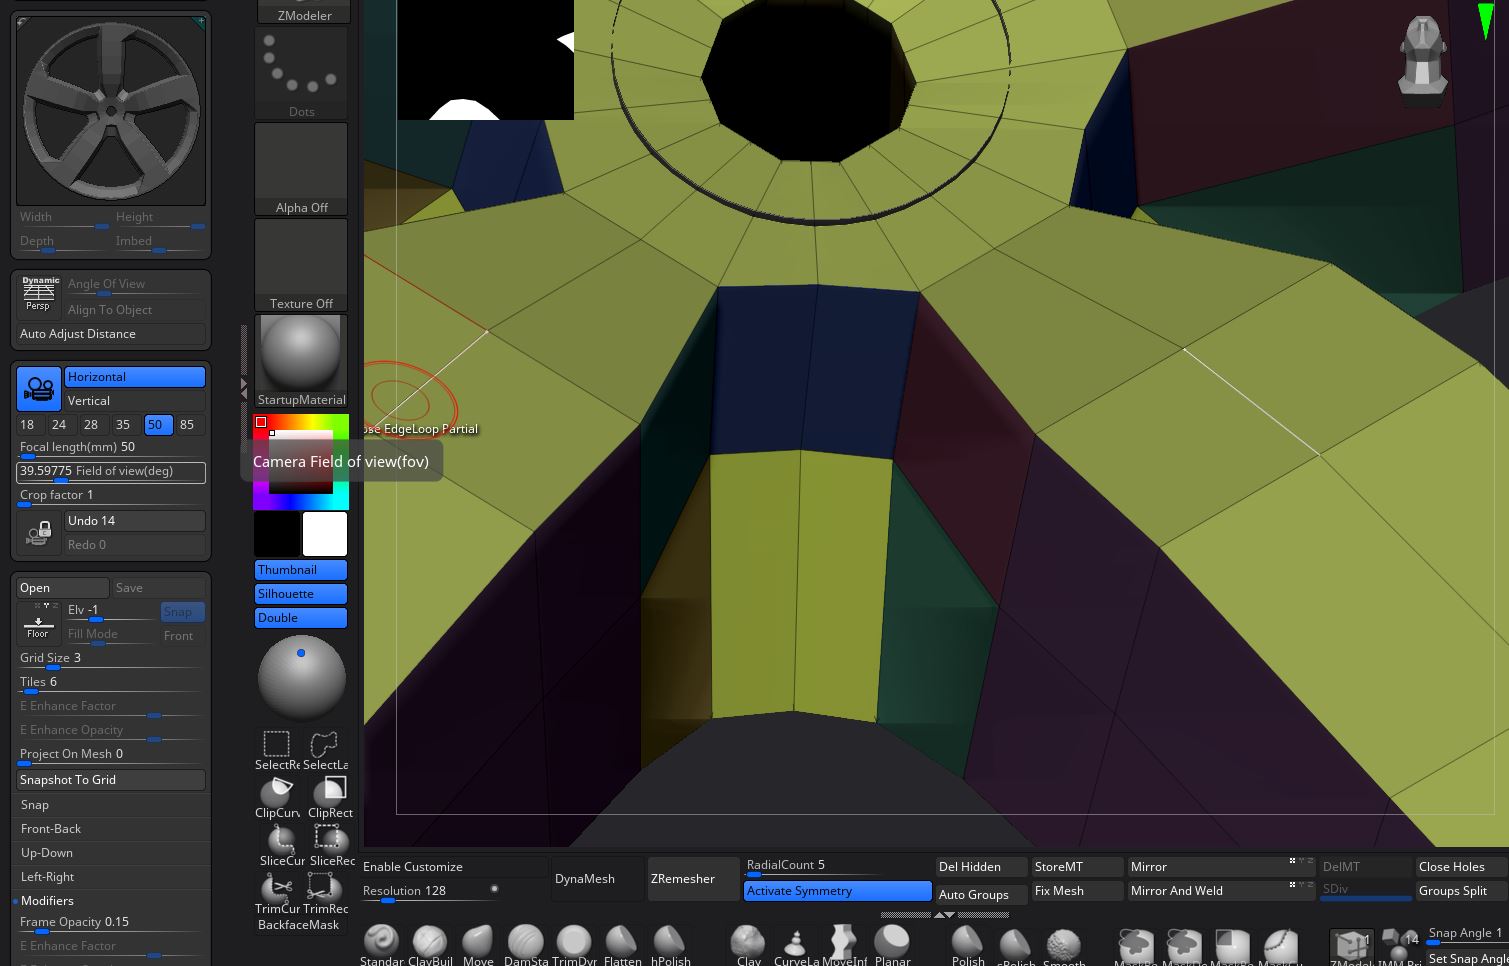Toggle the Floor grid icon
The image size is (1509, 966).
click(x=38, y=622)
